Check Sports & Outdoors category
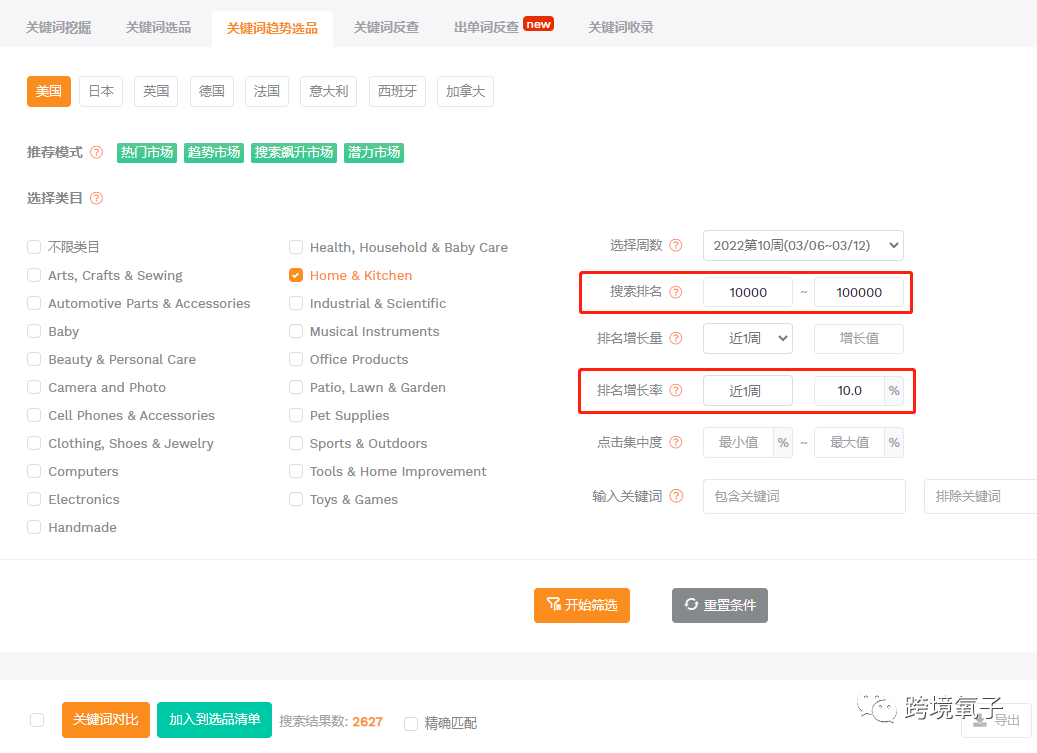The height and width of the screenshot is (753, 1037). [x=296, y=443]
